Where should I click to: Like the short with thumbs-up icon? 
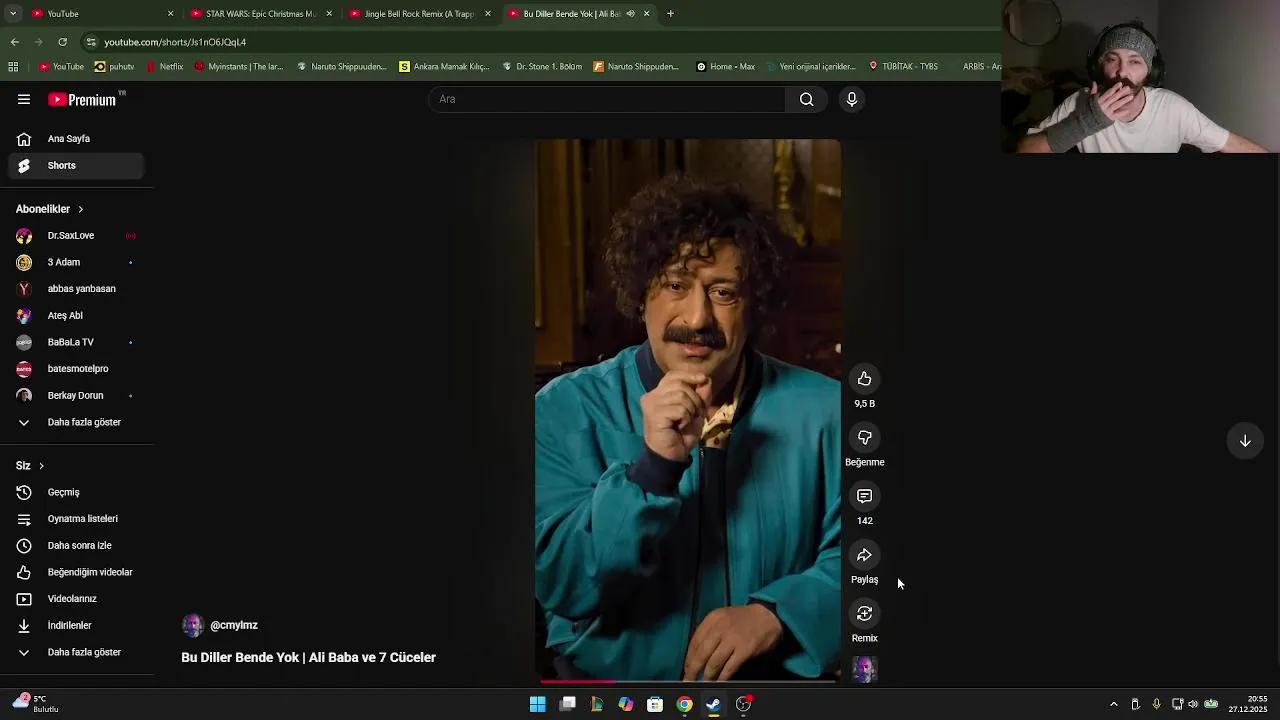(864, 379)
